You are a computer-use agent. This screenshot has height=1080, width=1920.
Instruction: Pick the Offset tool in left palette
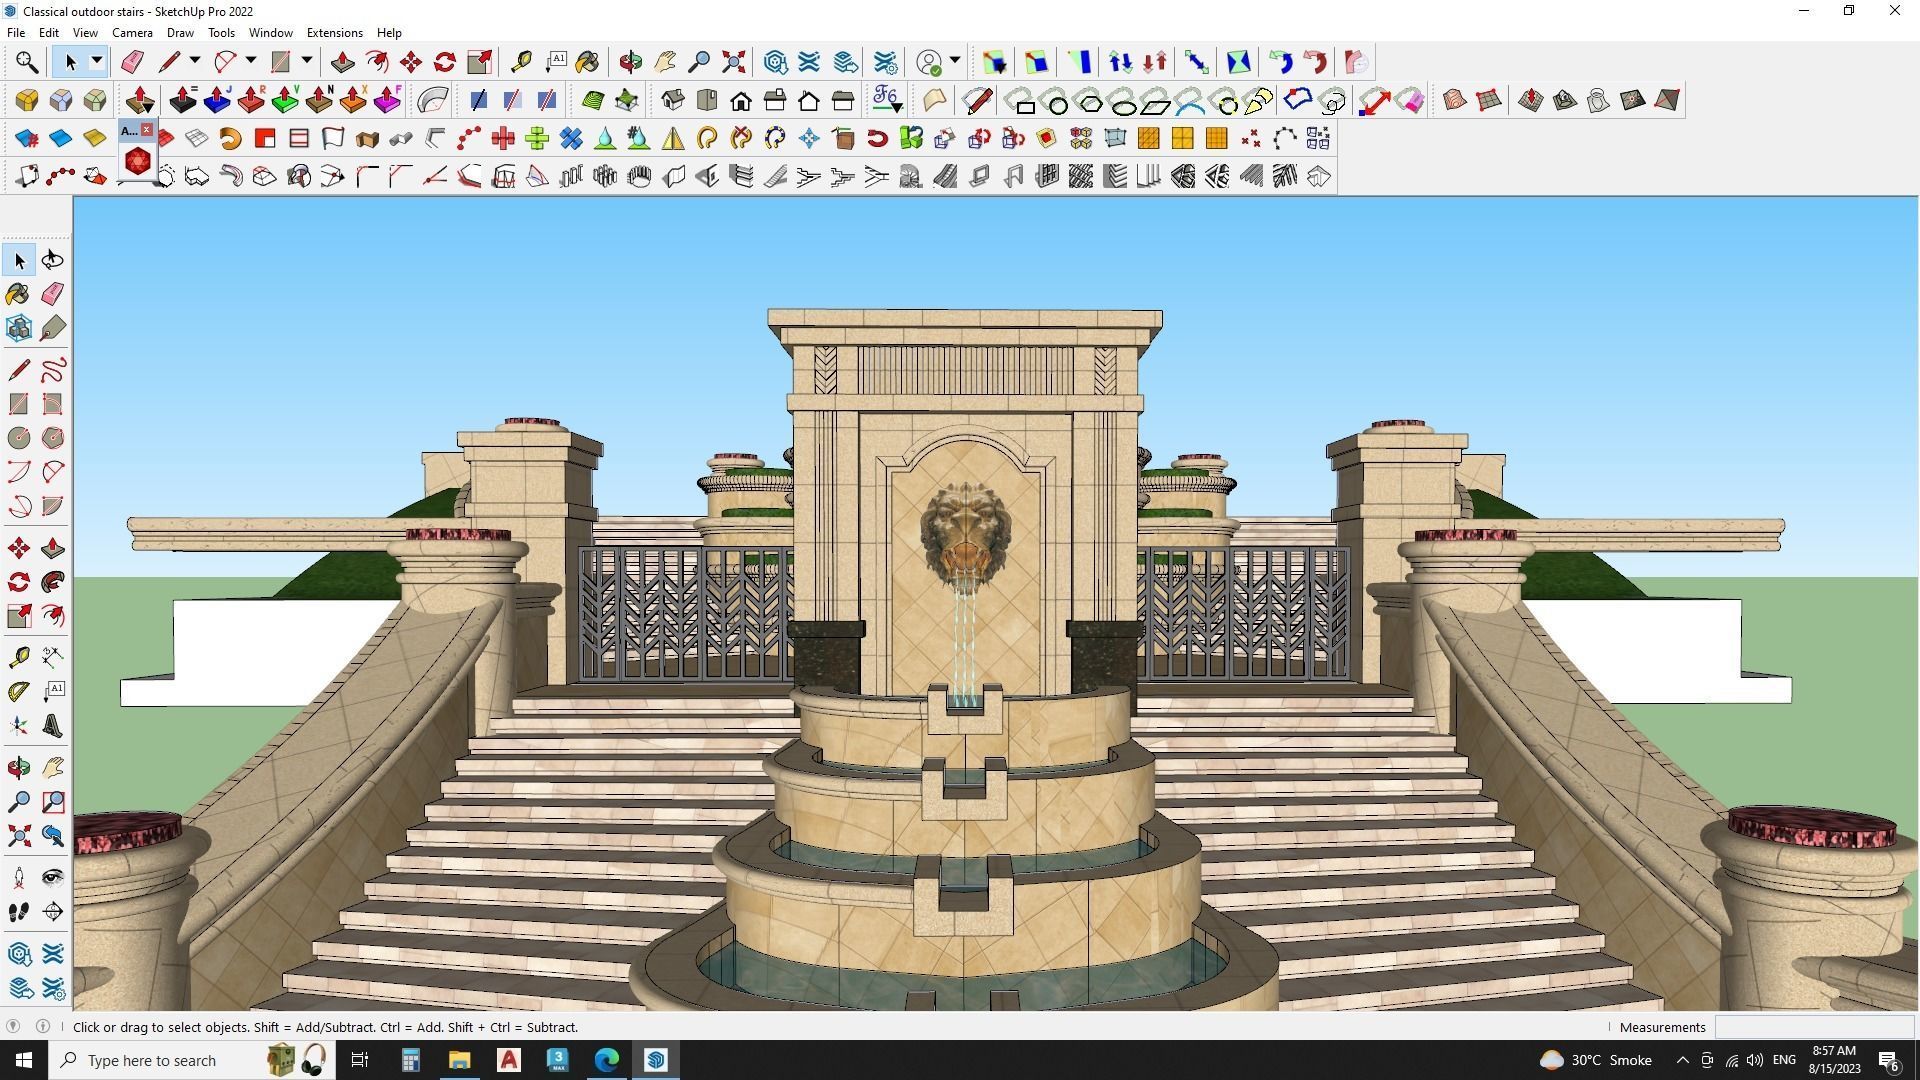tap(52, 616)
